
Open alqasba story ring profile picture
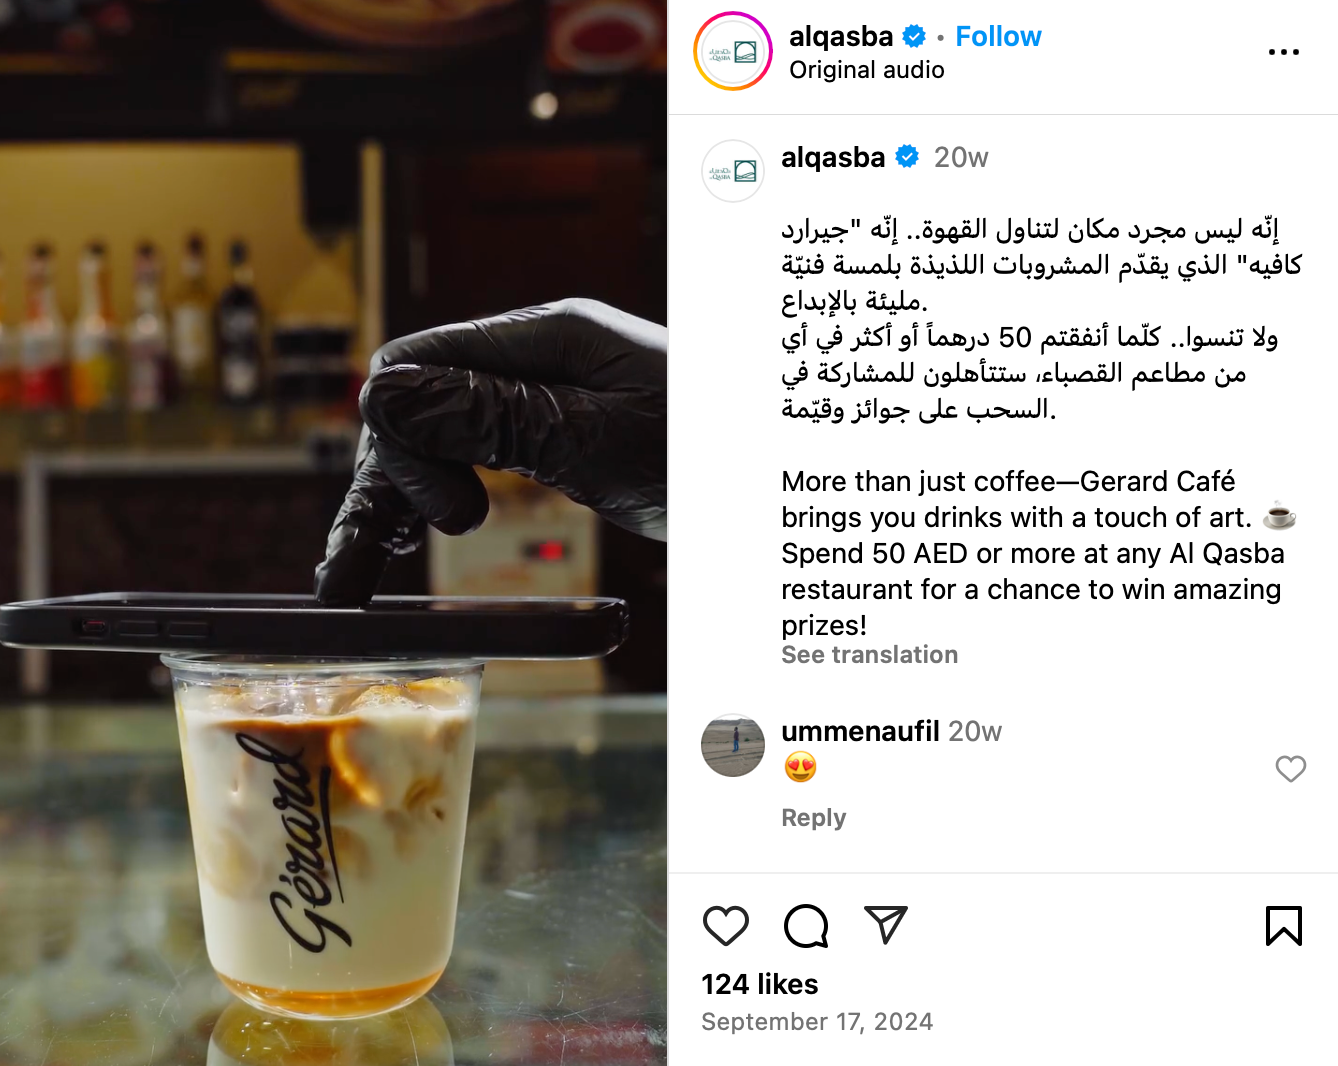point(733,52)
